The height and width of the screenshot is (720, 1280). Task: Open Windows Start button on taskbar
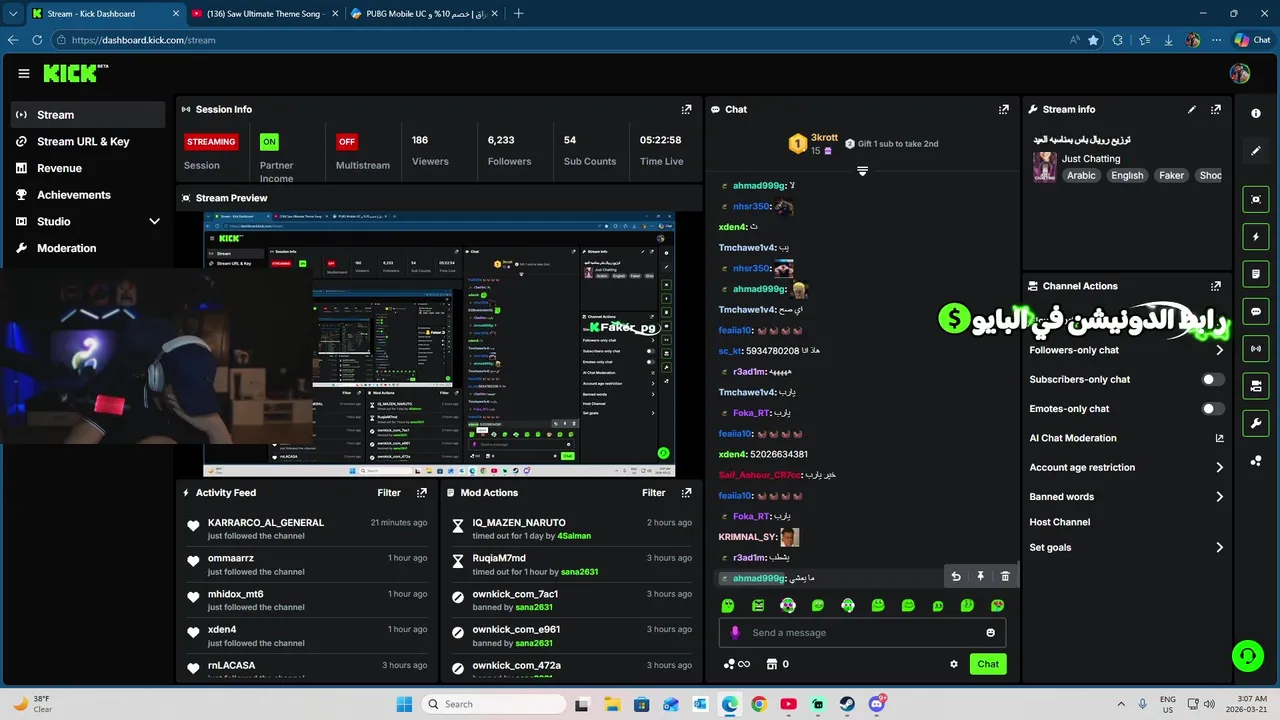pyautogui.click(x=404, y=704)
